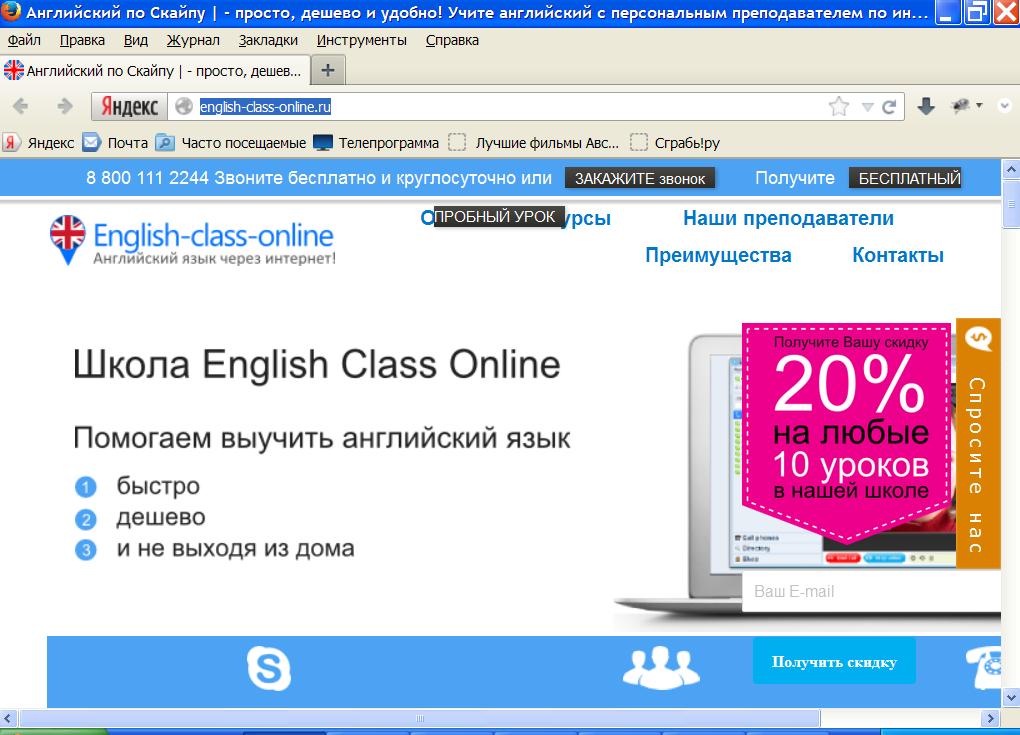
Task: Click the Skype logo icon in blue banner
Action: click(269, 668)
